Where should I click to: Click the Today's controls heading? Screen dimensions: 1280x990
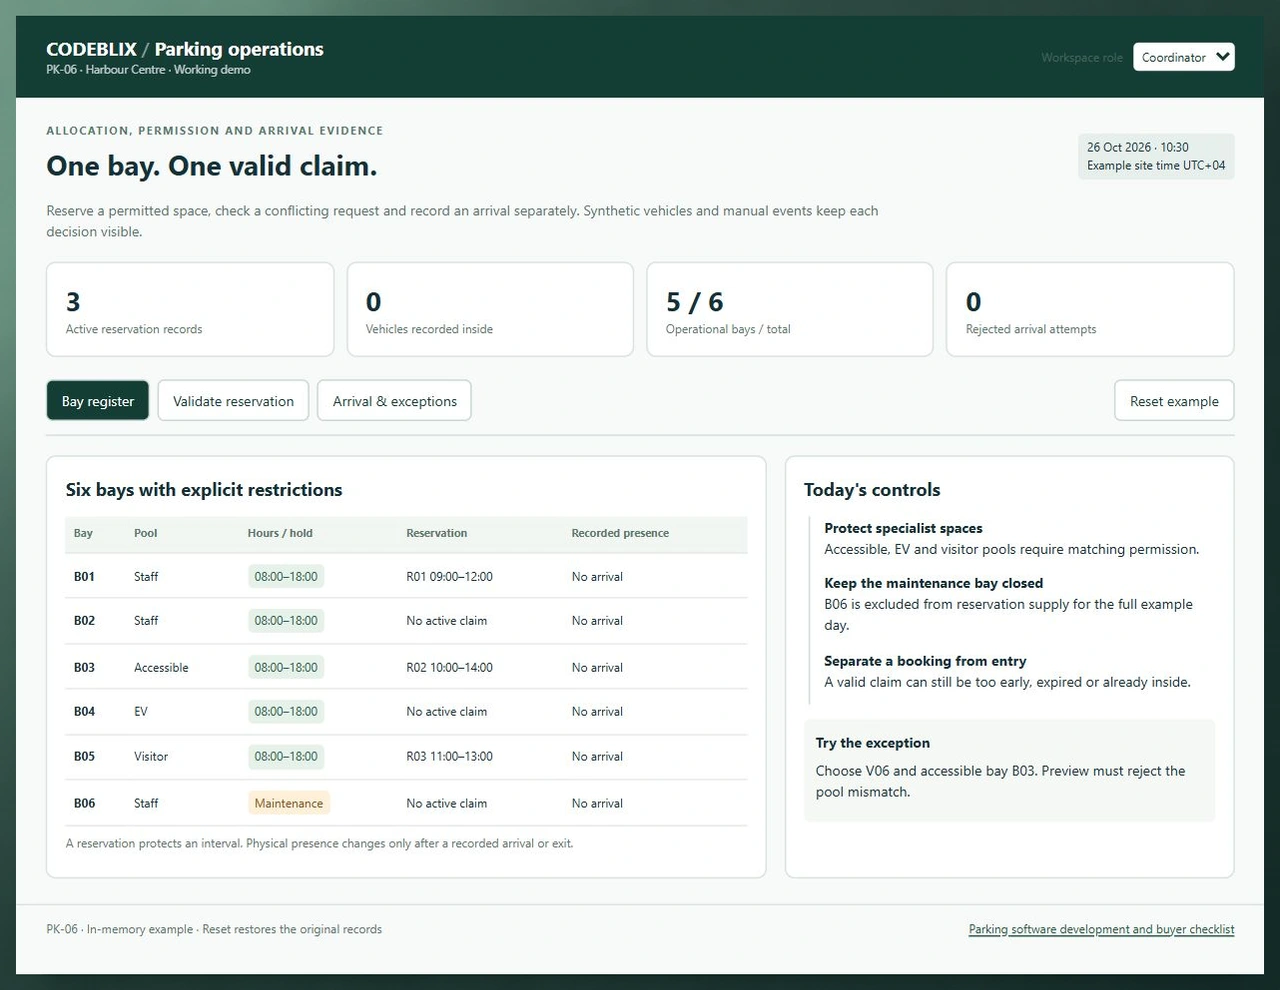pyautogui.click(x=872, y=490)
